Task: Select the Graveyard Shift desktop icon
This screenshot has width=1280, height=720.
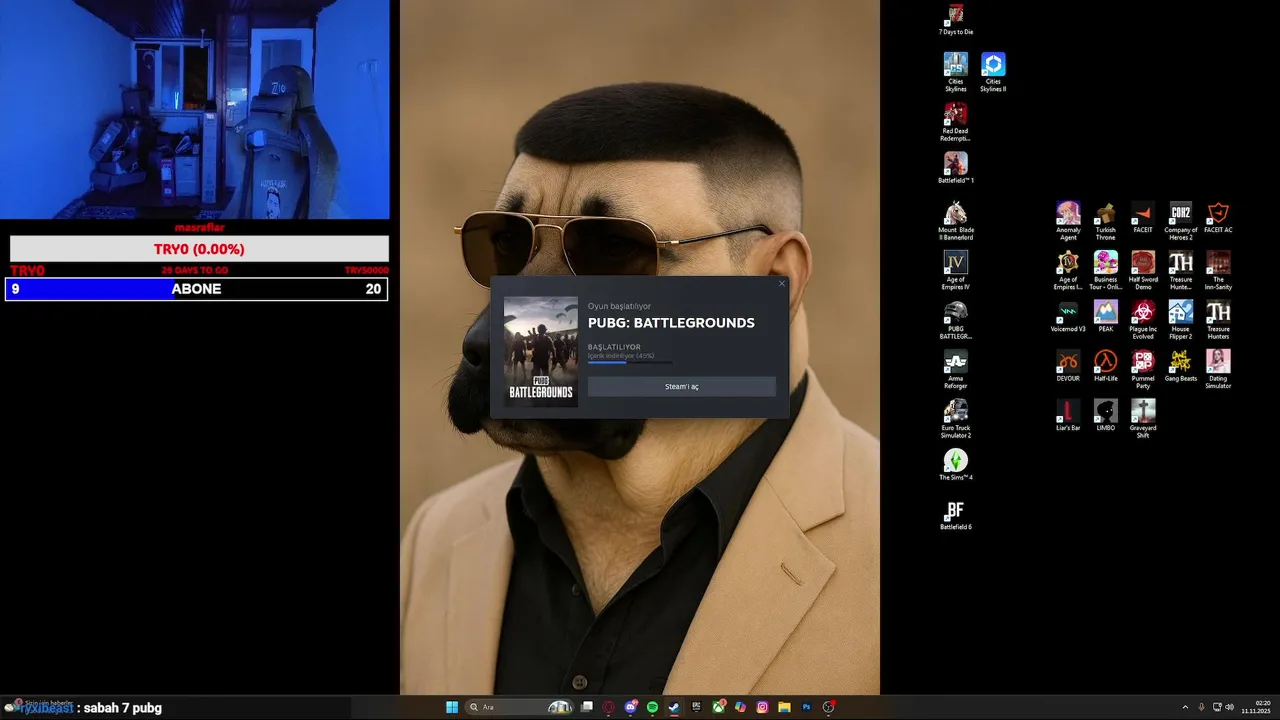Action: click(1142, 419)
